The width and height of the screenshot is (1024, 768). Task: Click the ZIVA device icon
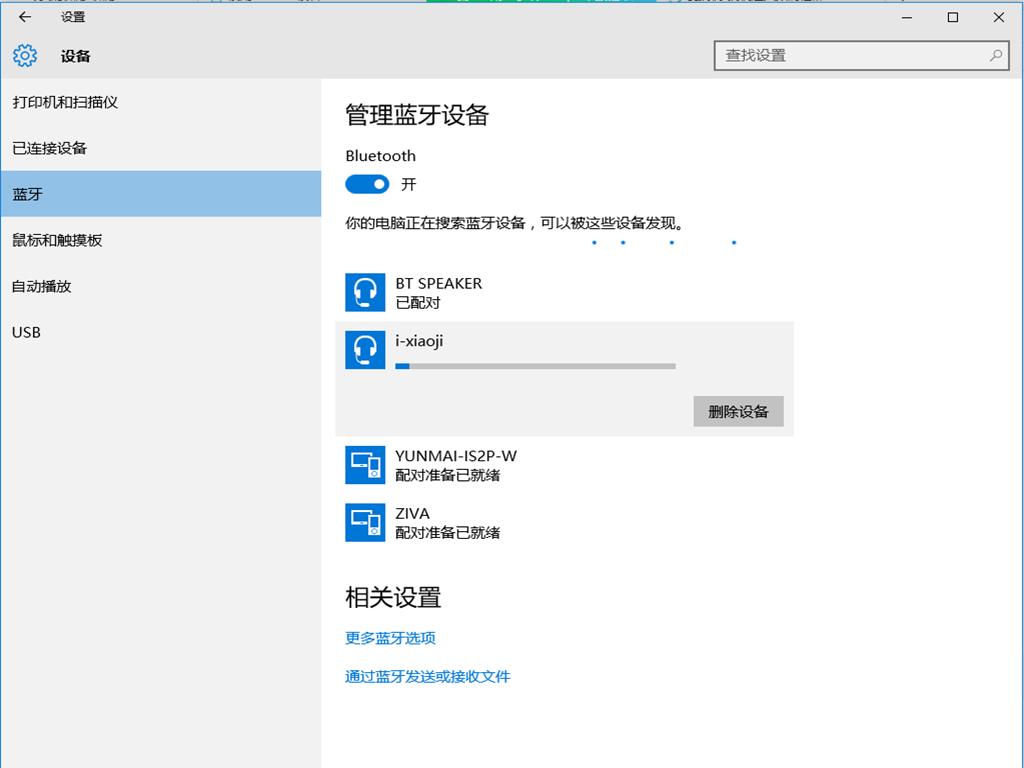pyautogui.click(x=365, y=522)
